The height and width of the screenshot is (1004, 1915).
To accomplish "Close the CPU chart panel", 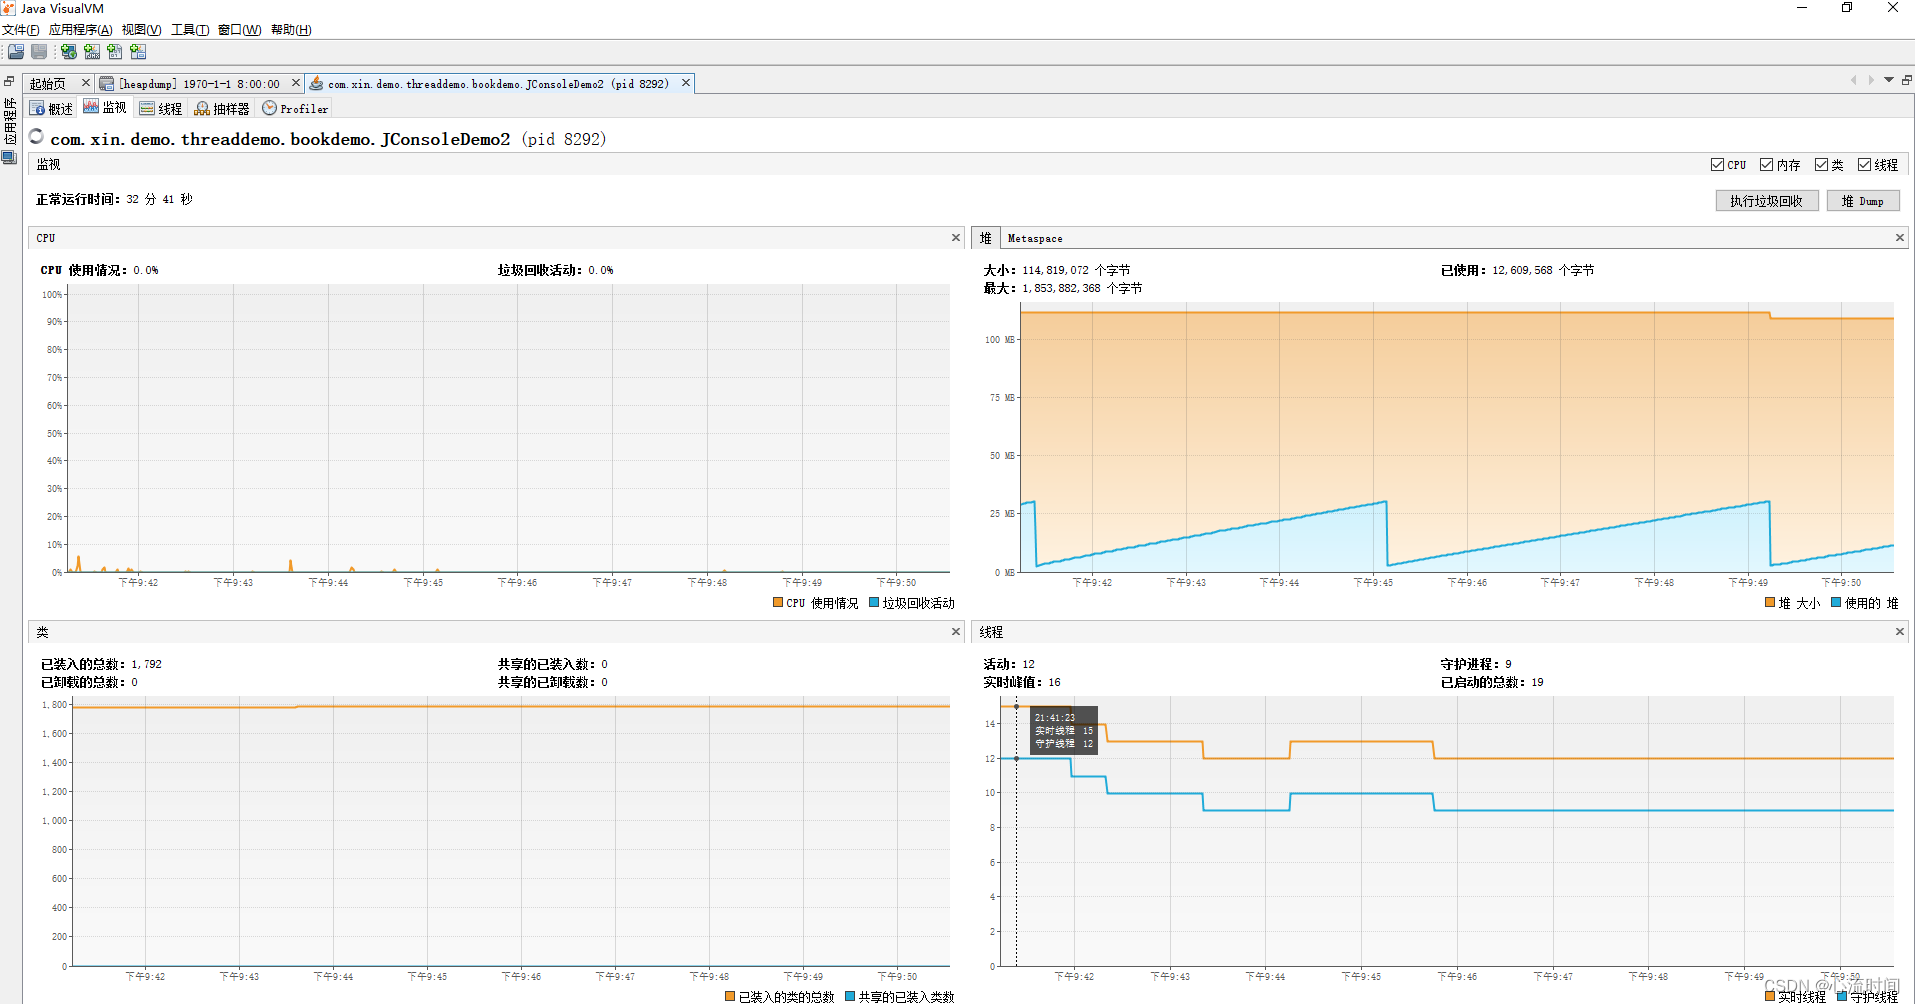I will click(956, 238).
